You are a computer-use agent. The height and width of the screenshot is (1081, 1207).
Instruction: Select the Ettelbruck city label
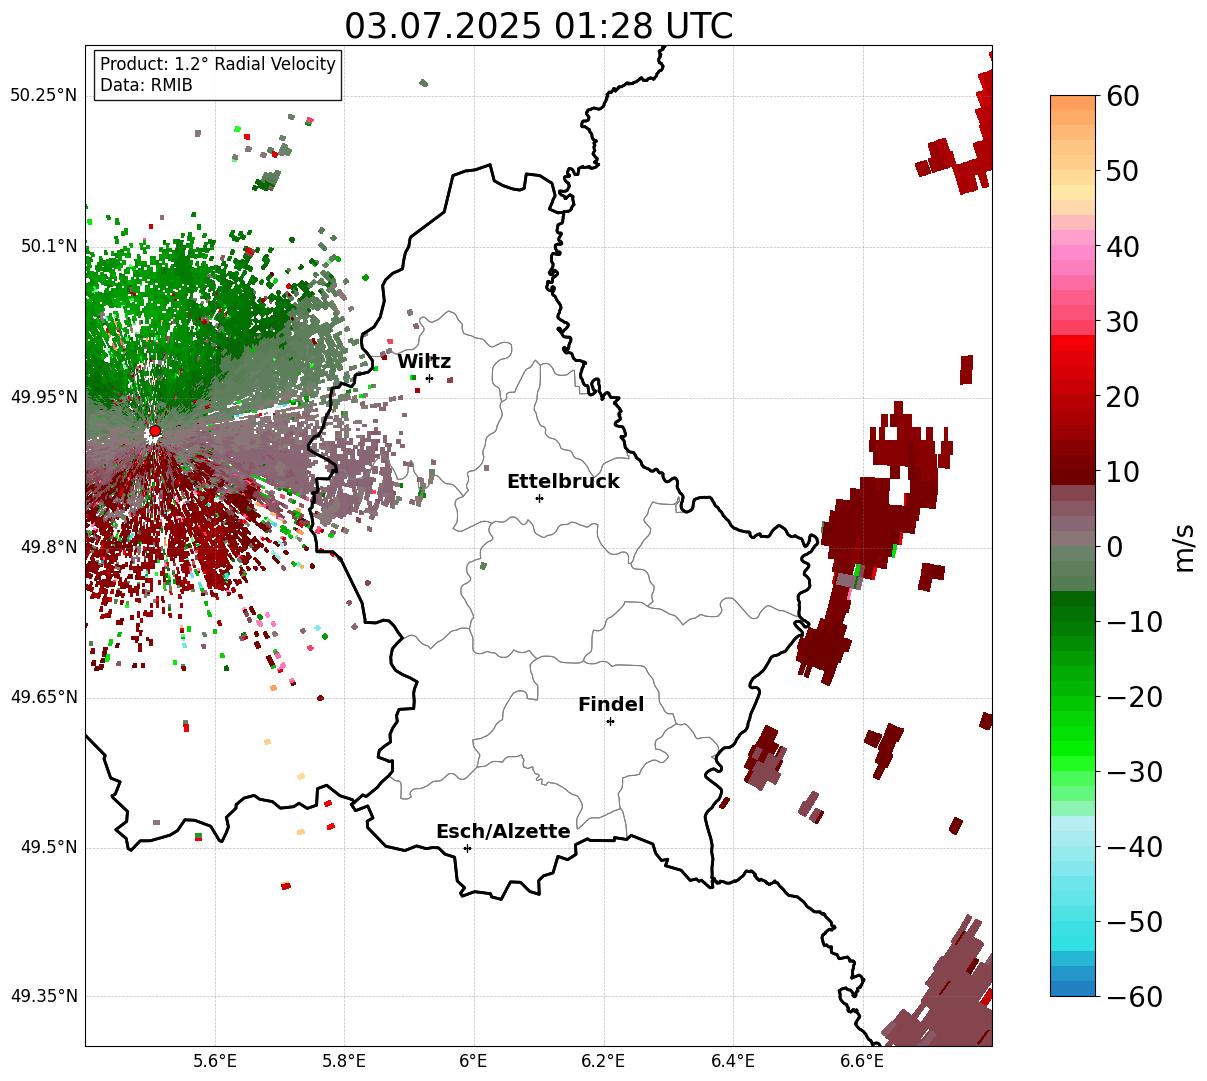coord(563,481)
